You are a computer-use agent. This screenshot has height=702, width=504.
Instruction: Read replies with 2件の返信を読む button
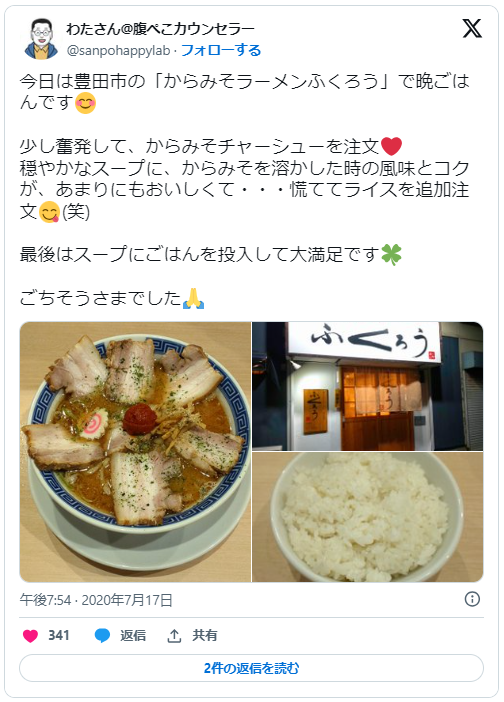pos(252,668)
